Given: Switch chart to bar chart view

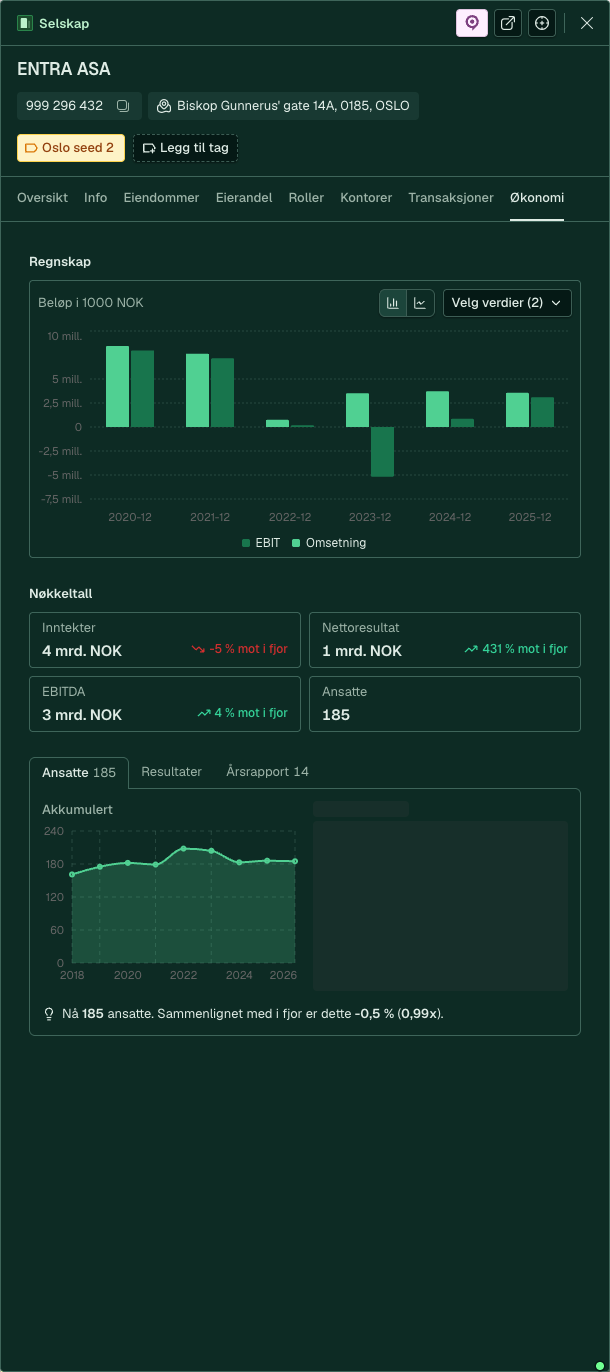Looking at the screenshot, I should (393, 302).
